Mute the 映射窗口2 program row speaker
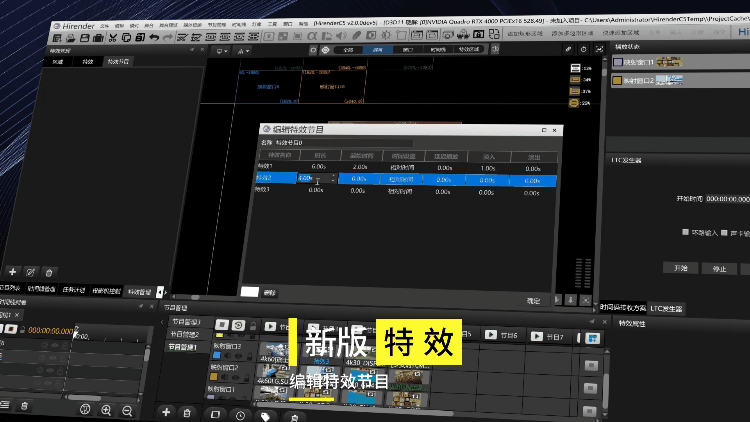Screen dimensions: 750x422 click(225, 378)
